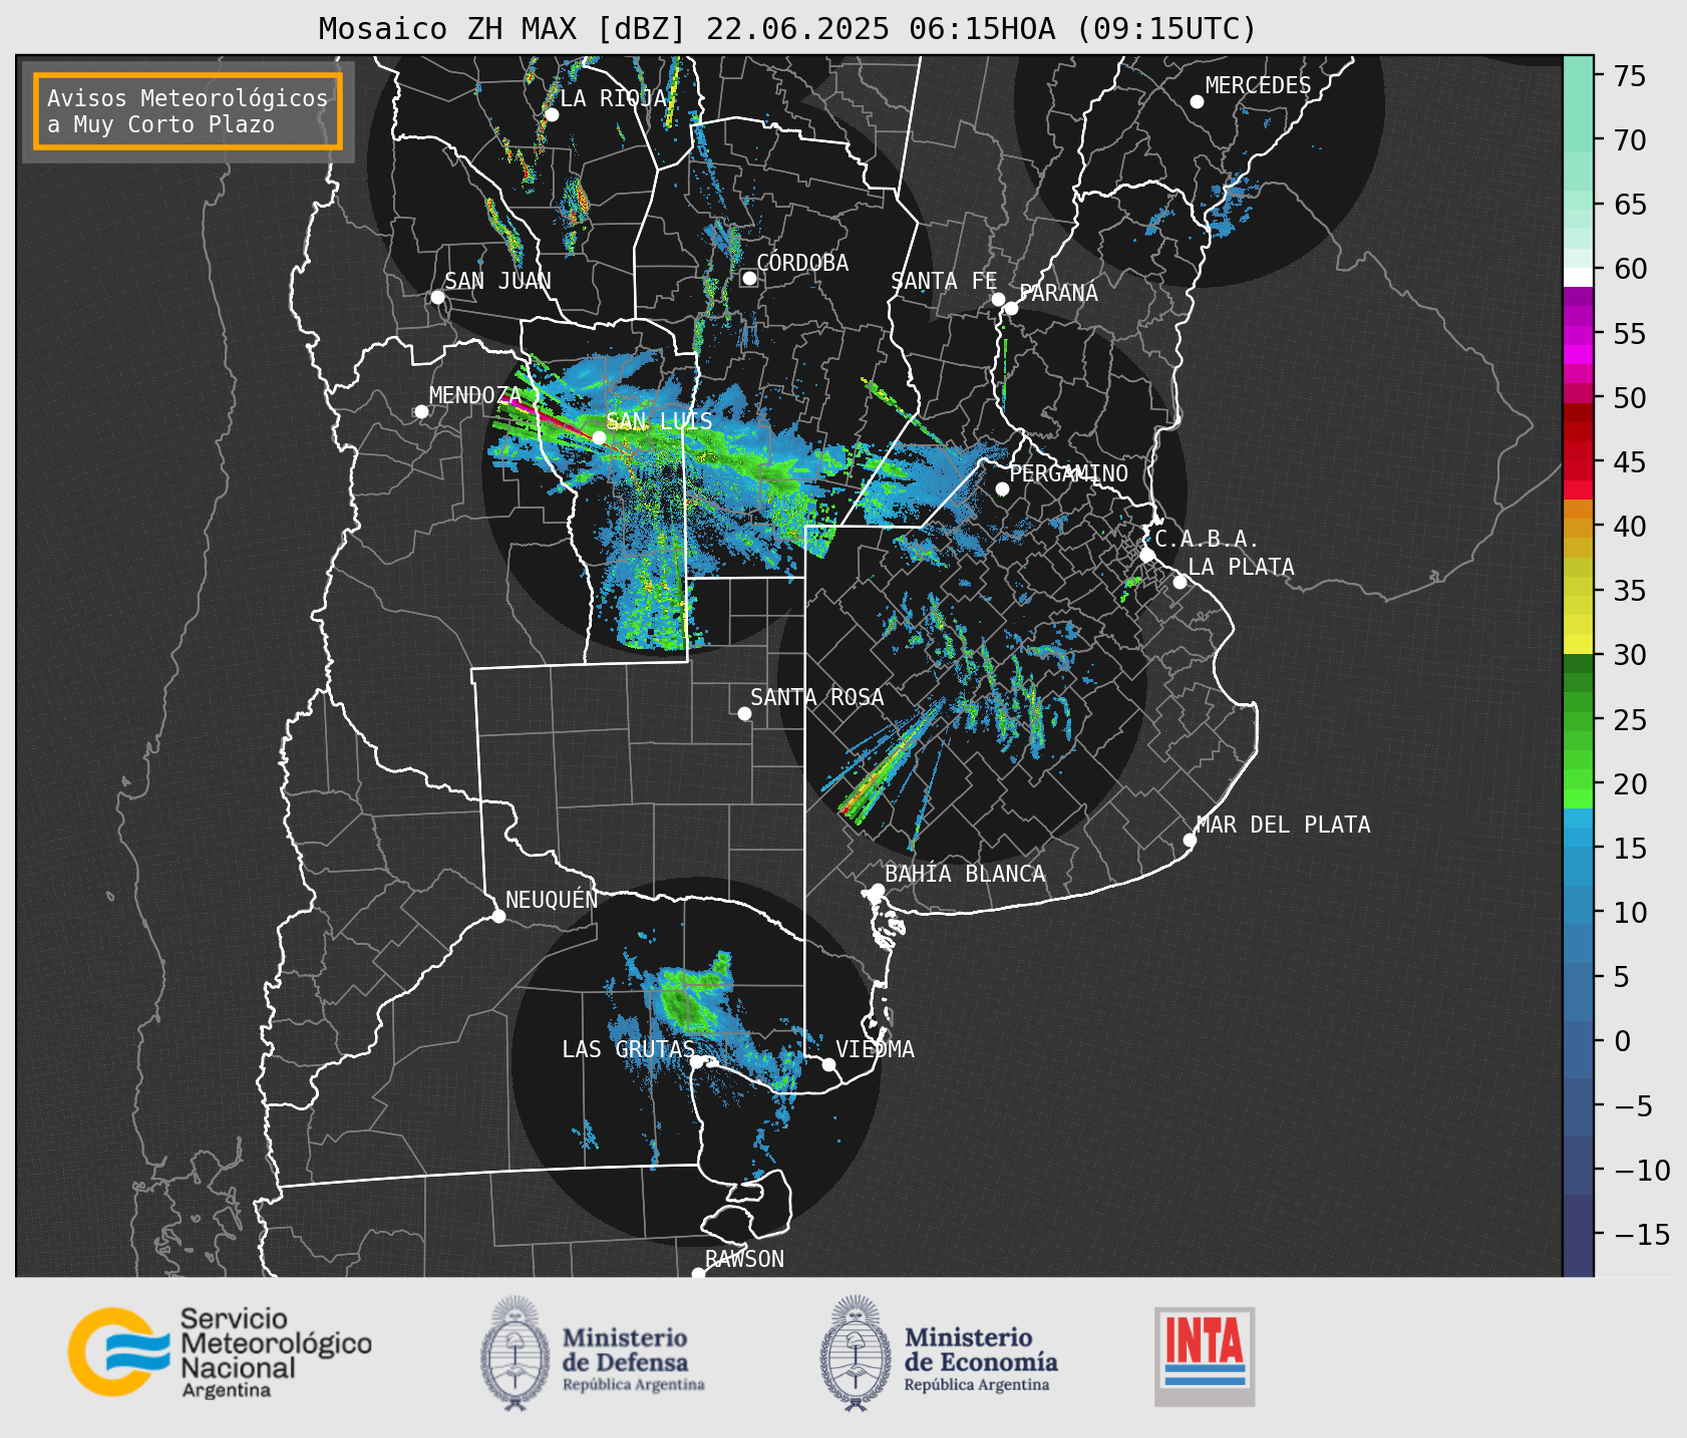Image resolution: width=1687 pixels, height=1438 pixels.
Task: Select the Rawson city marker
Action: click(698, 1274)
